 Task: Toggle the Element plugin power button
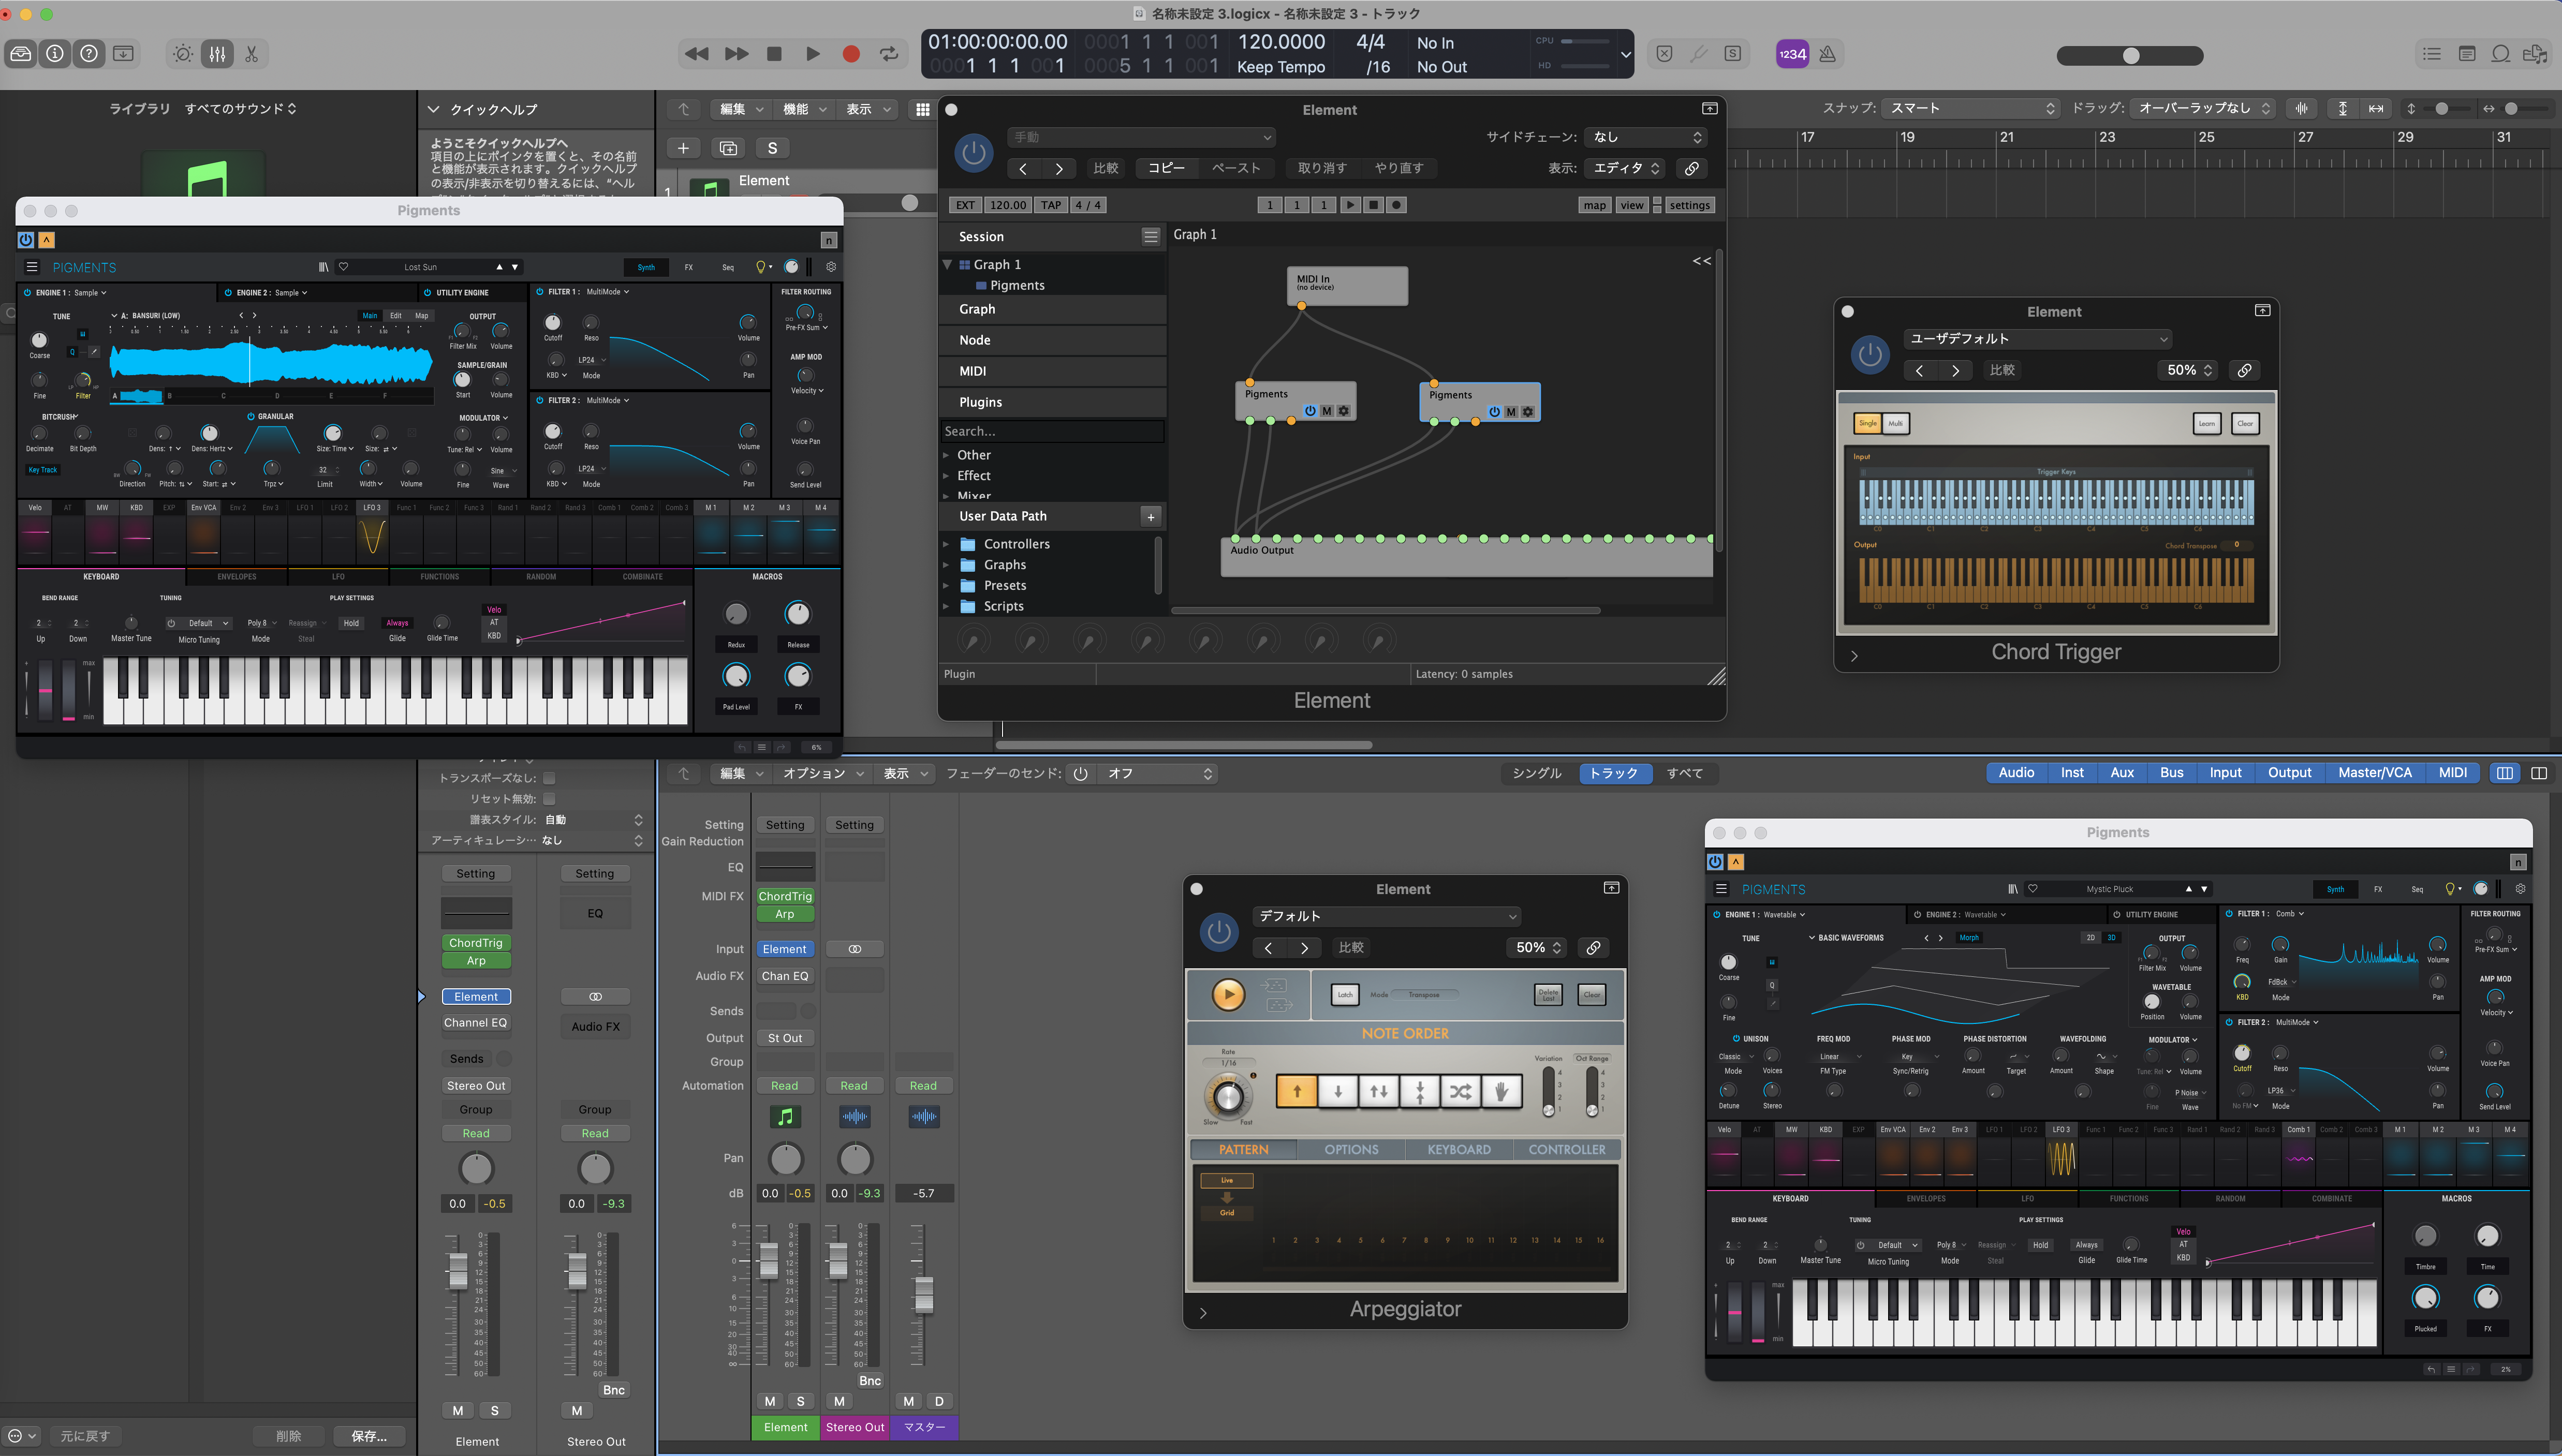coord(973,153)
